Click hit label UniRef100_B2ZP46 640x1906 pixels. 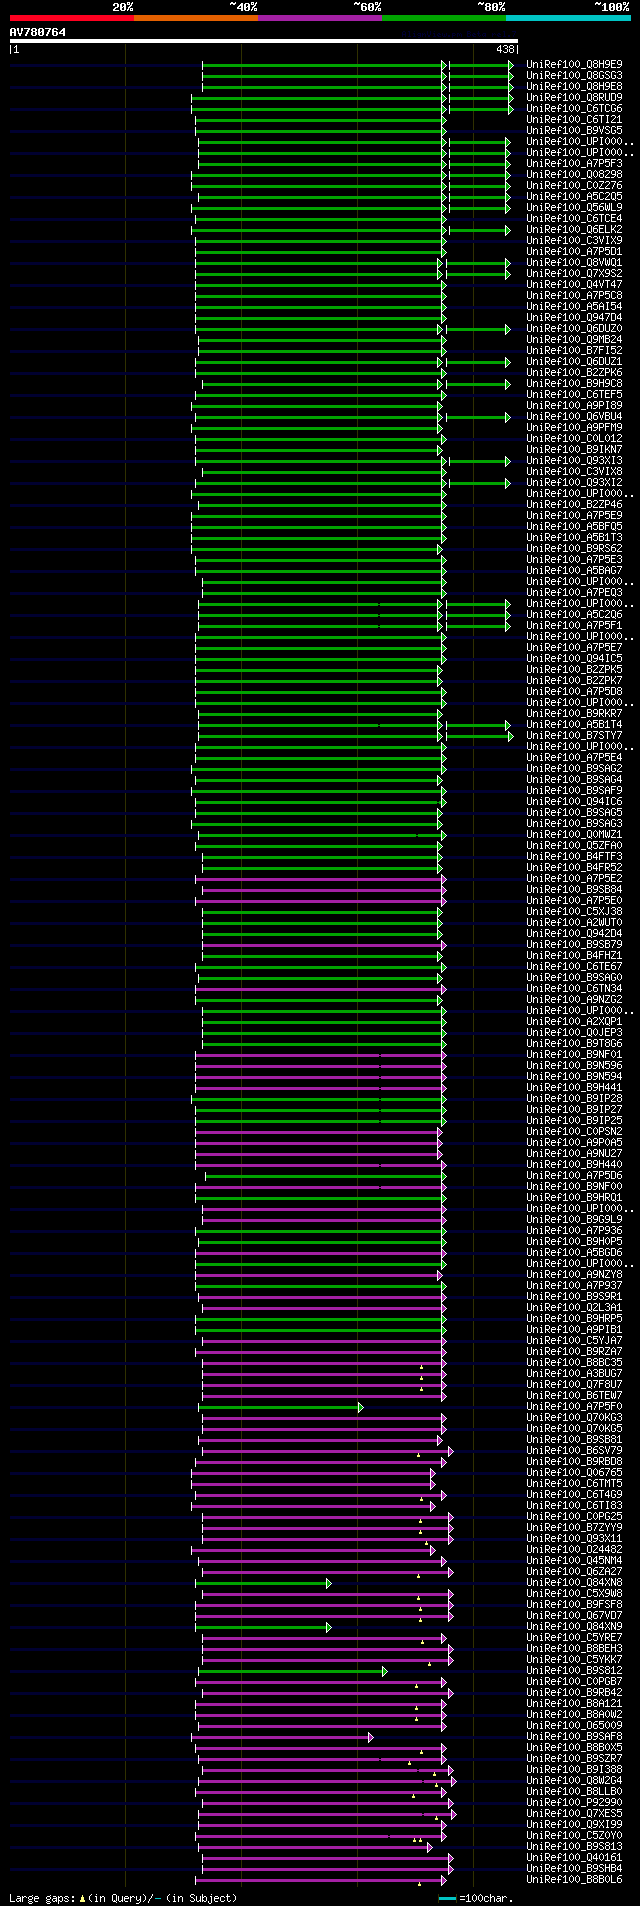click(x=574, y=504)
